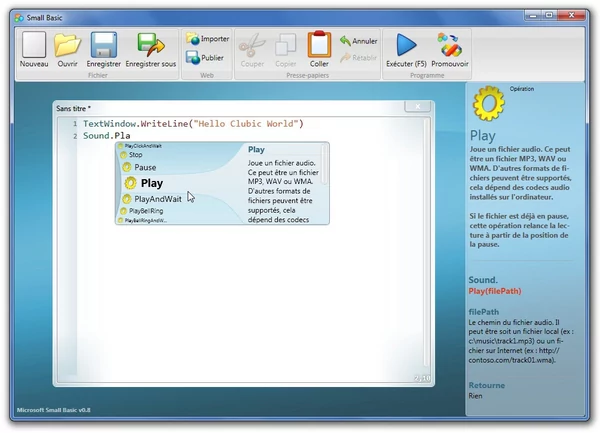Create a new program with Nouveau
The width and height of the screenshot is (600, 433).
point(34,50)
